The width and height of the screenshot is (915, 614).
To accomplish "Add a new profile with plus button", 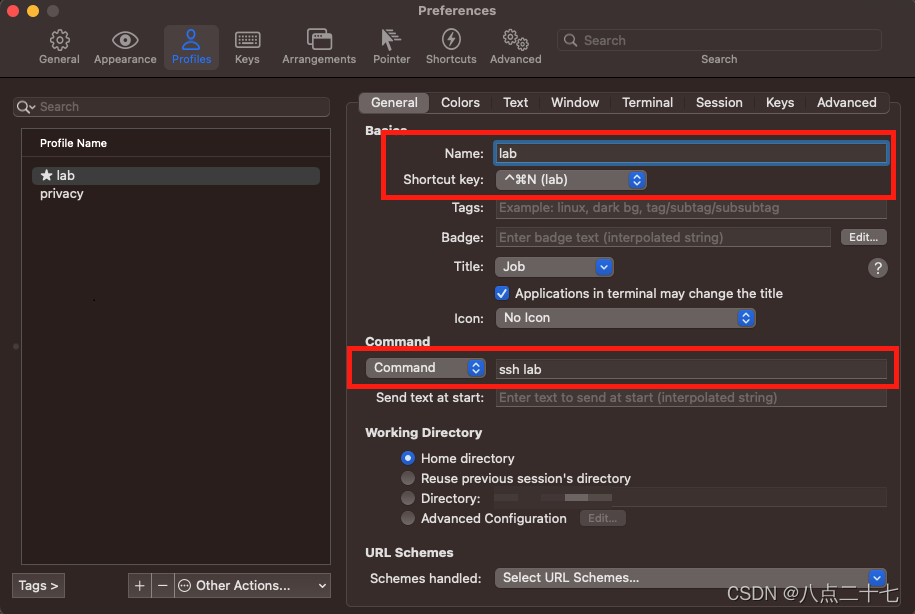I will click(x=139, y=585).
